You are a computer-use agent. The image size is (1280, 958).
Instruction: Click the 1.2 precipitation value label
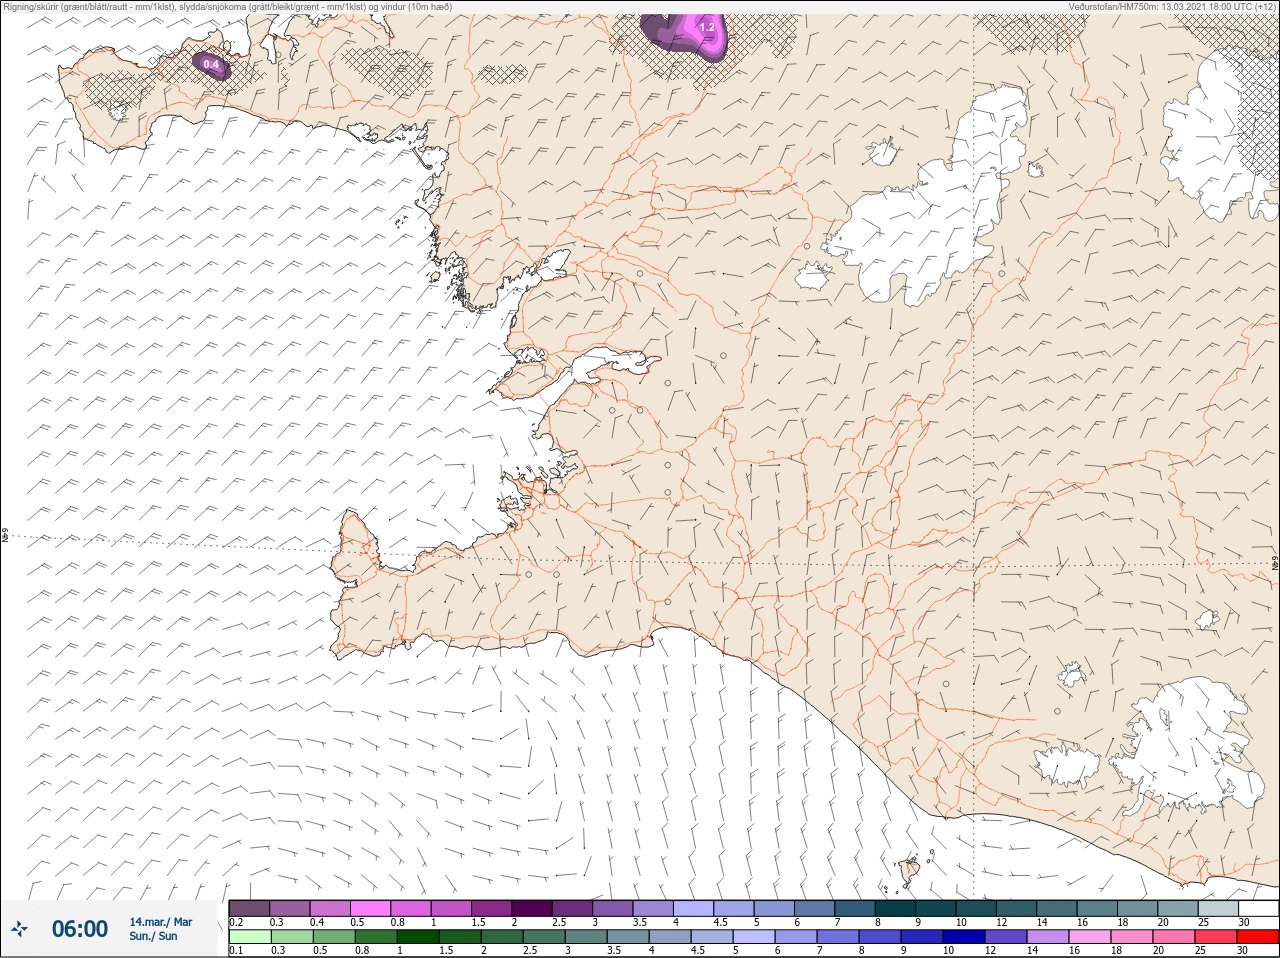pyautogui.click(x=707, y=27)
